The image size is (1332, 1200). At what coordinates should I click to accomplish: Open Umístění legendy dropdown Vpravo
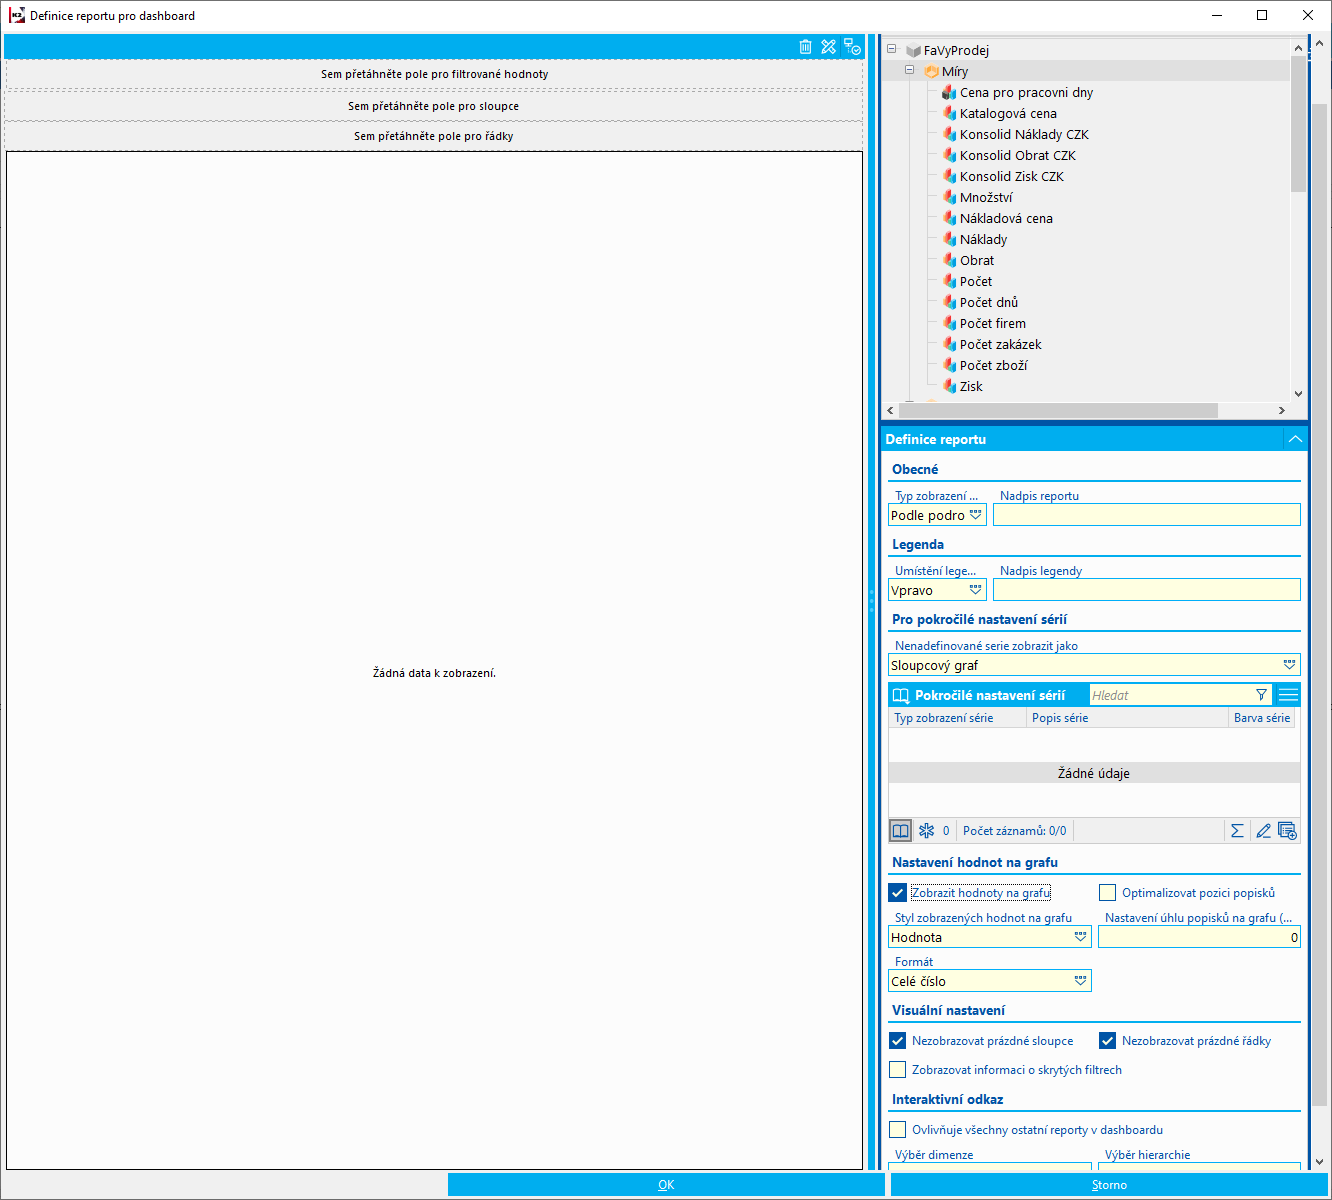coord(975,590)
